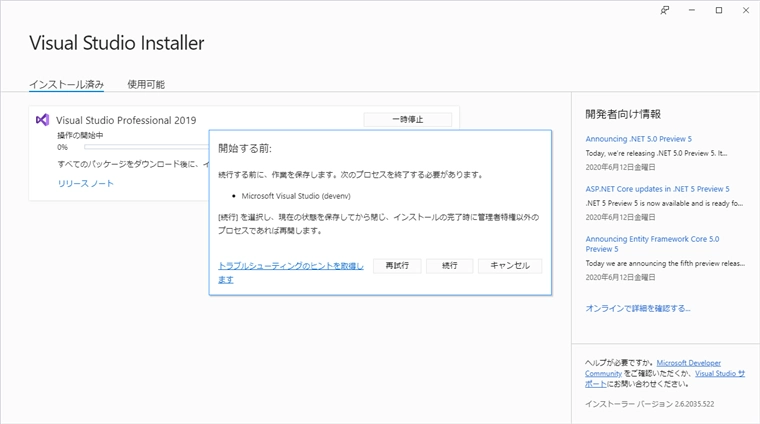
Task: Click the 操作の開始中 status text
Action: [80, 135]
